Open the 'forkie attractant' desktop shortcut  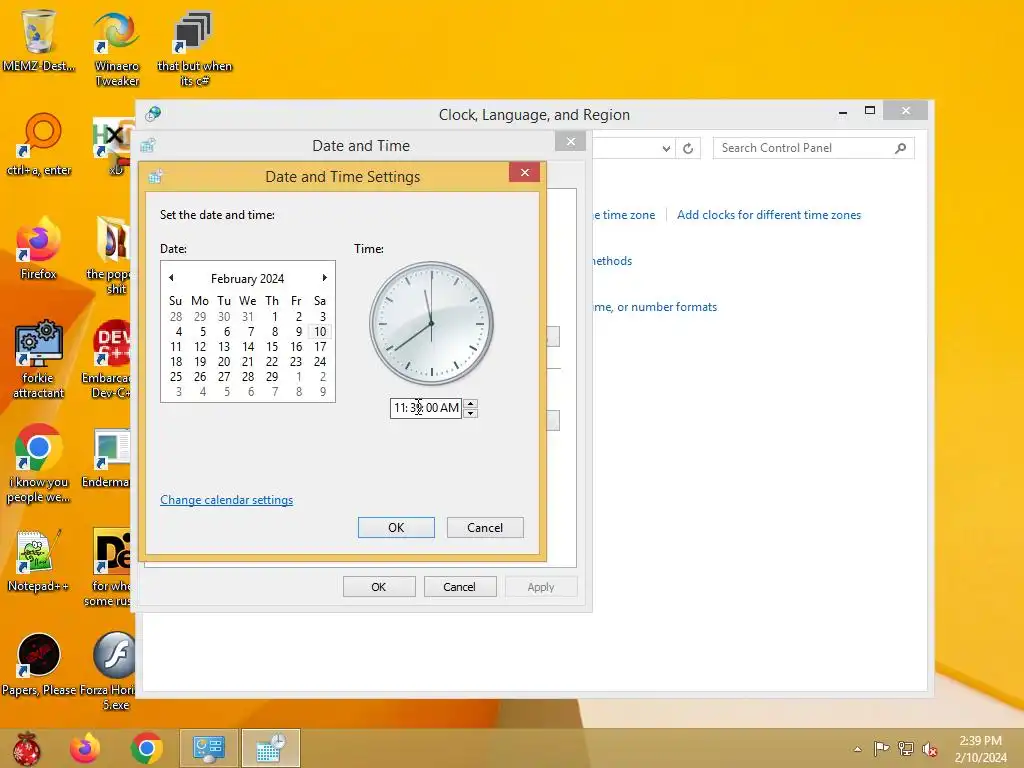coord(38,359)
